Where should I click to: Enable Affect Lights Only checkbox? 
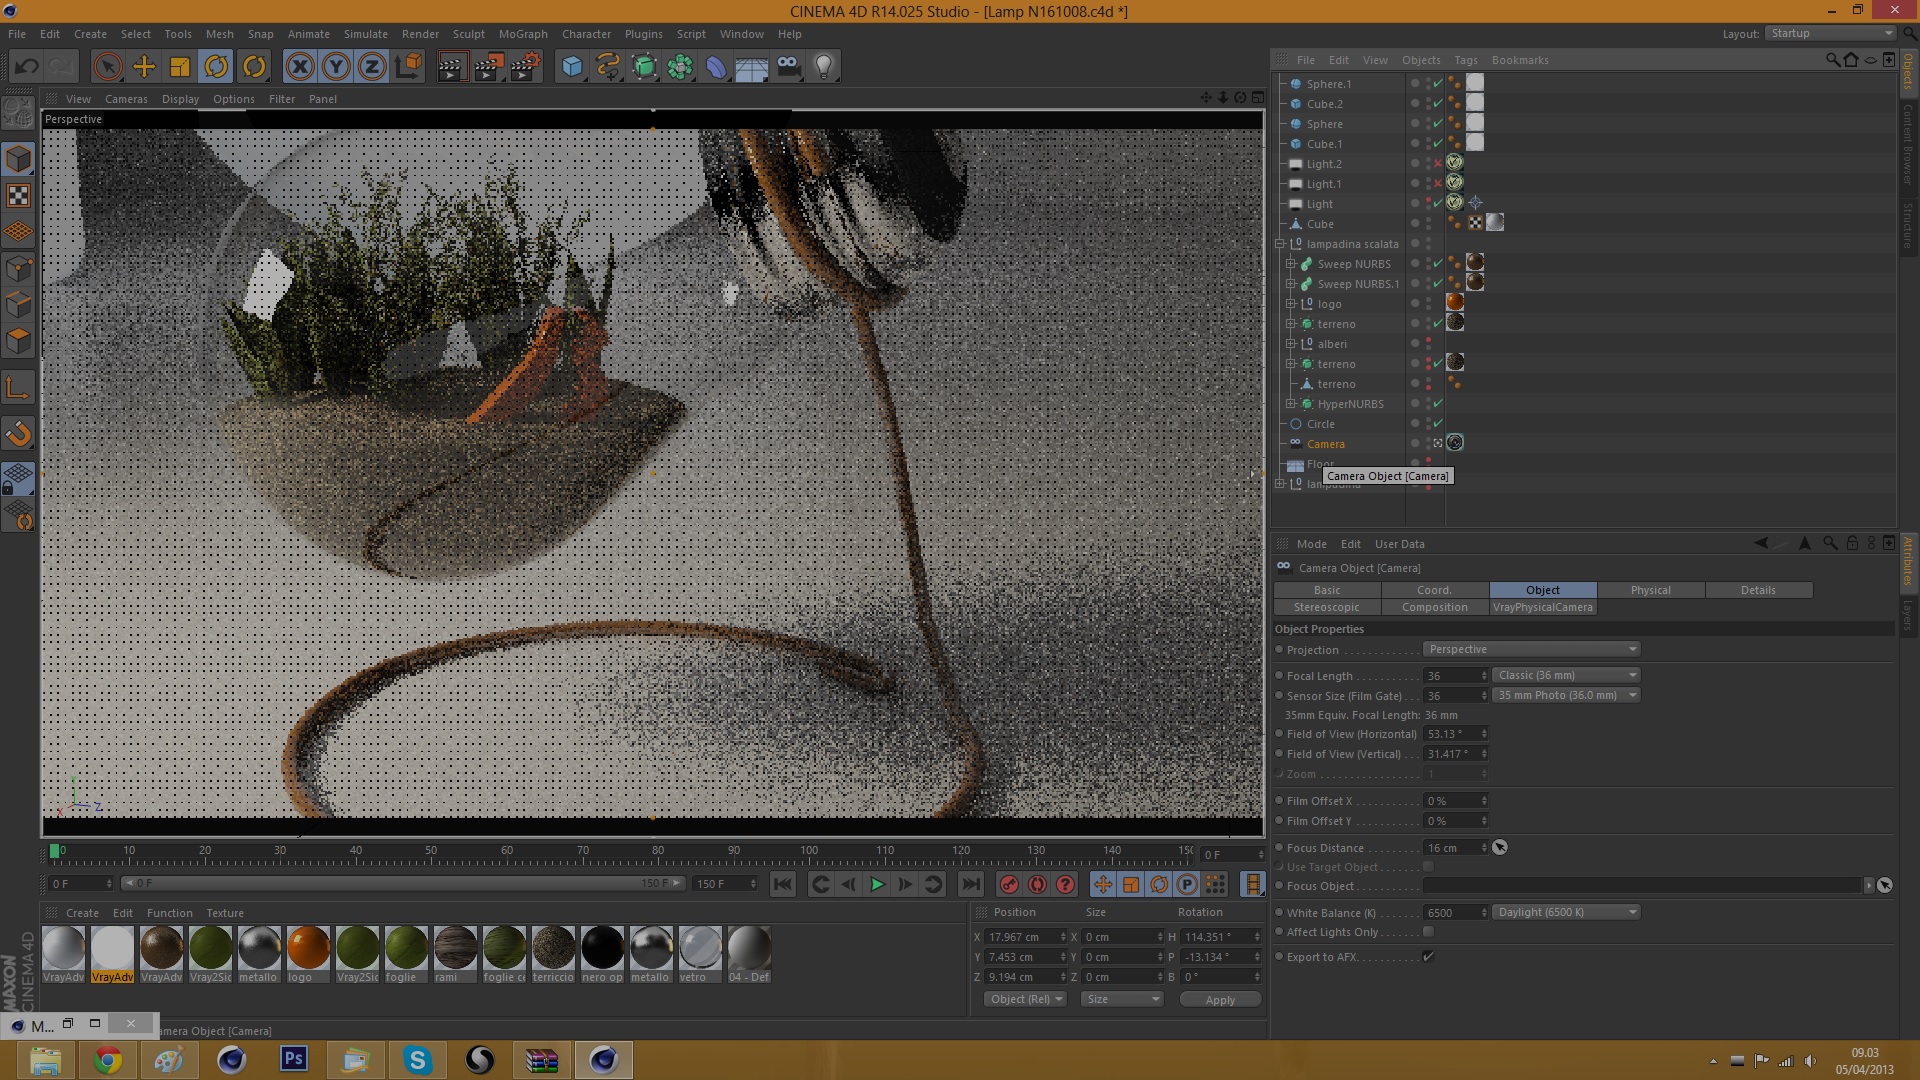click(1428, 932)
